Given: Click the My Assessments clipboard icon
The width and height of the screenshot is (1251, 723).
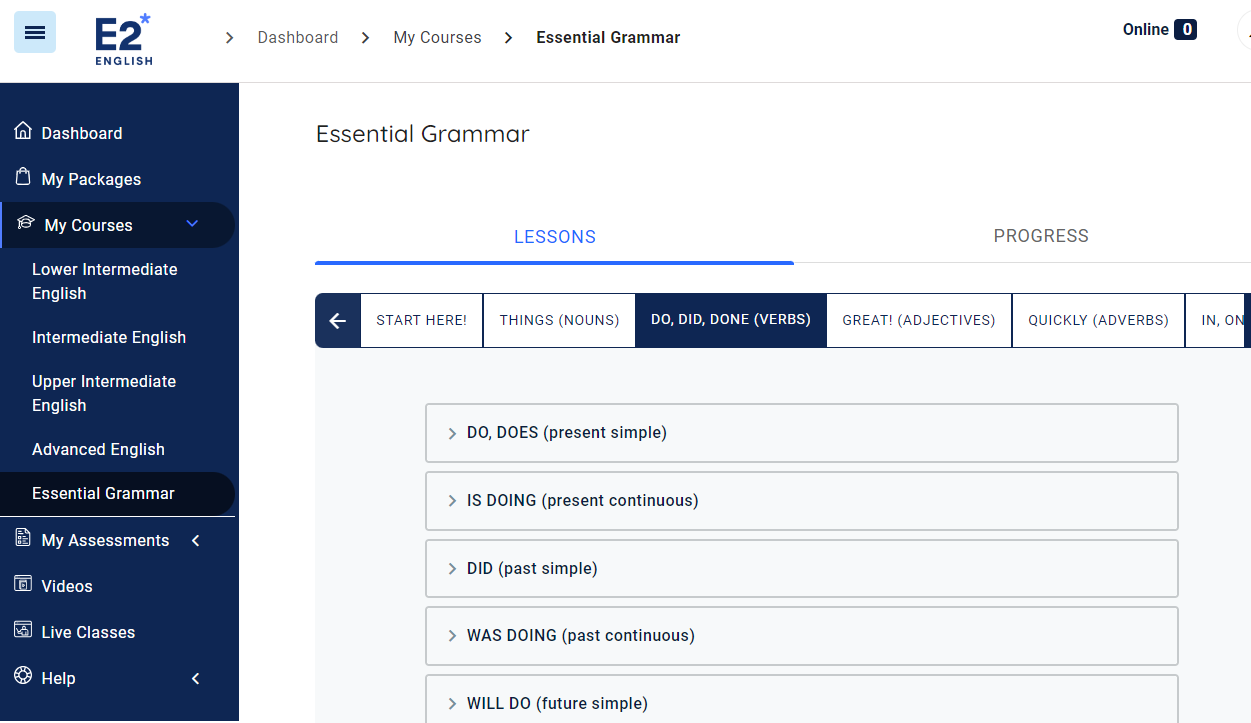Looking at the screenshot, I should 21,539.
